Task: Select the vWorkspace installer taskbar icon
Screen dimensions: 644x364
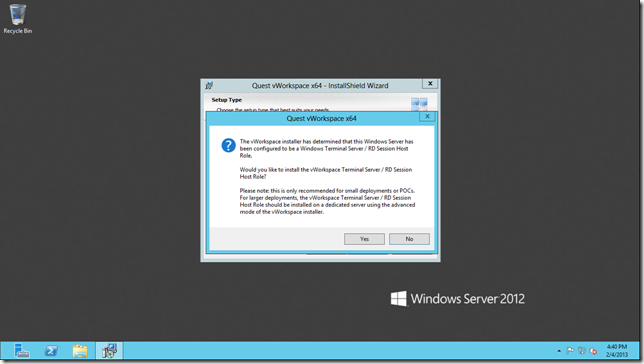Action: [109, 351]
